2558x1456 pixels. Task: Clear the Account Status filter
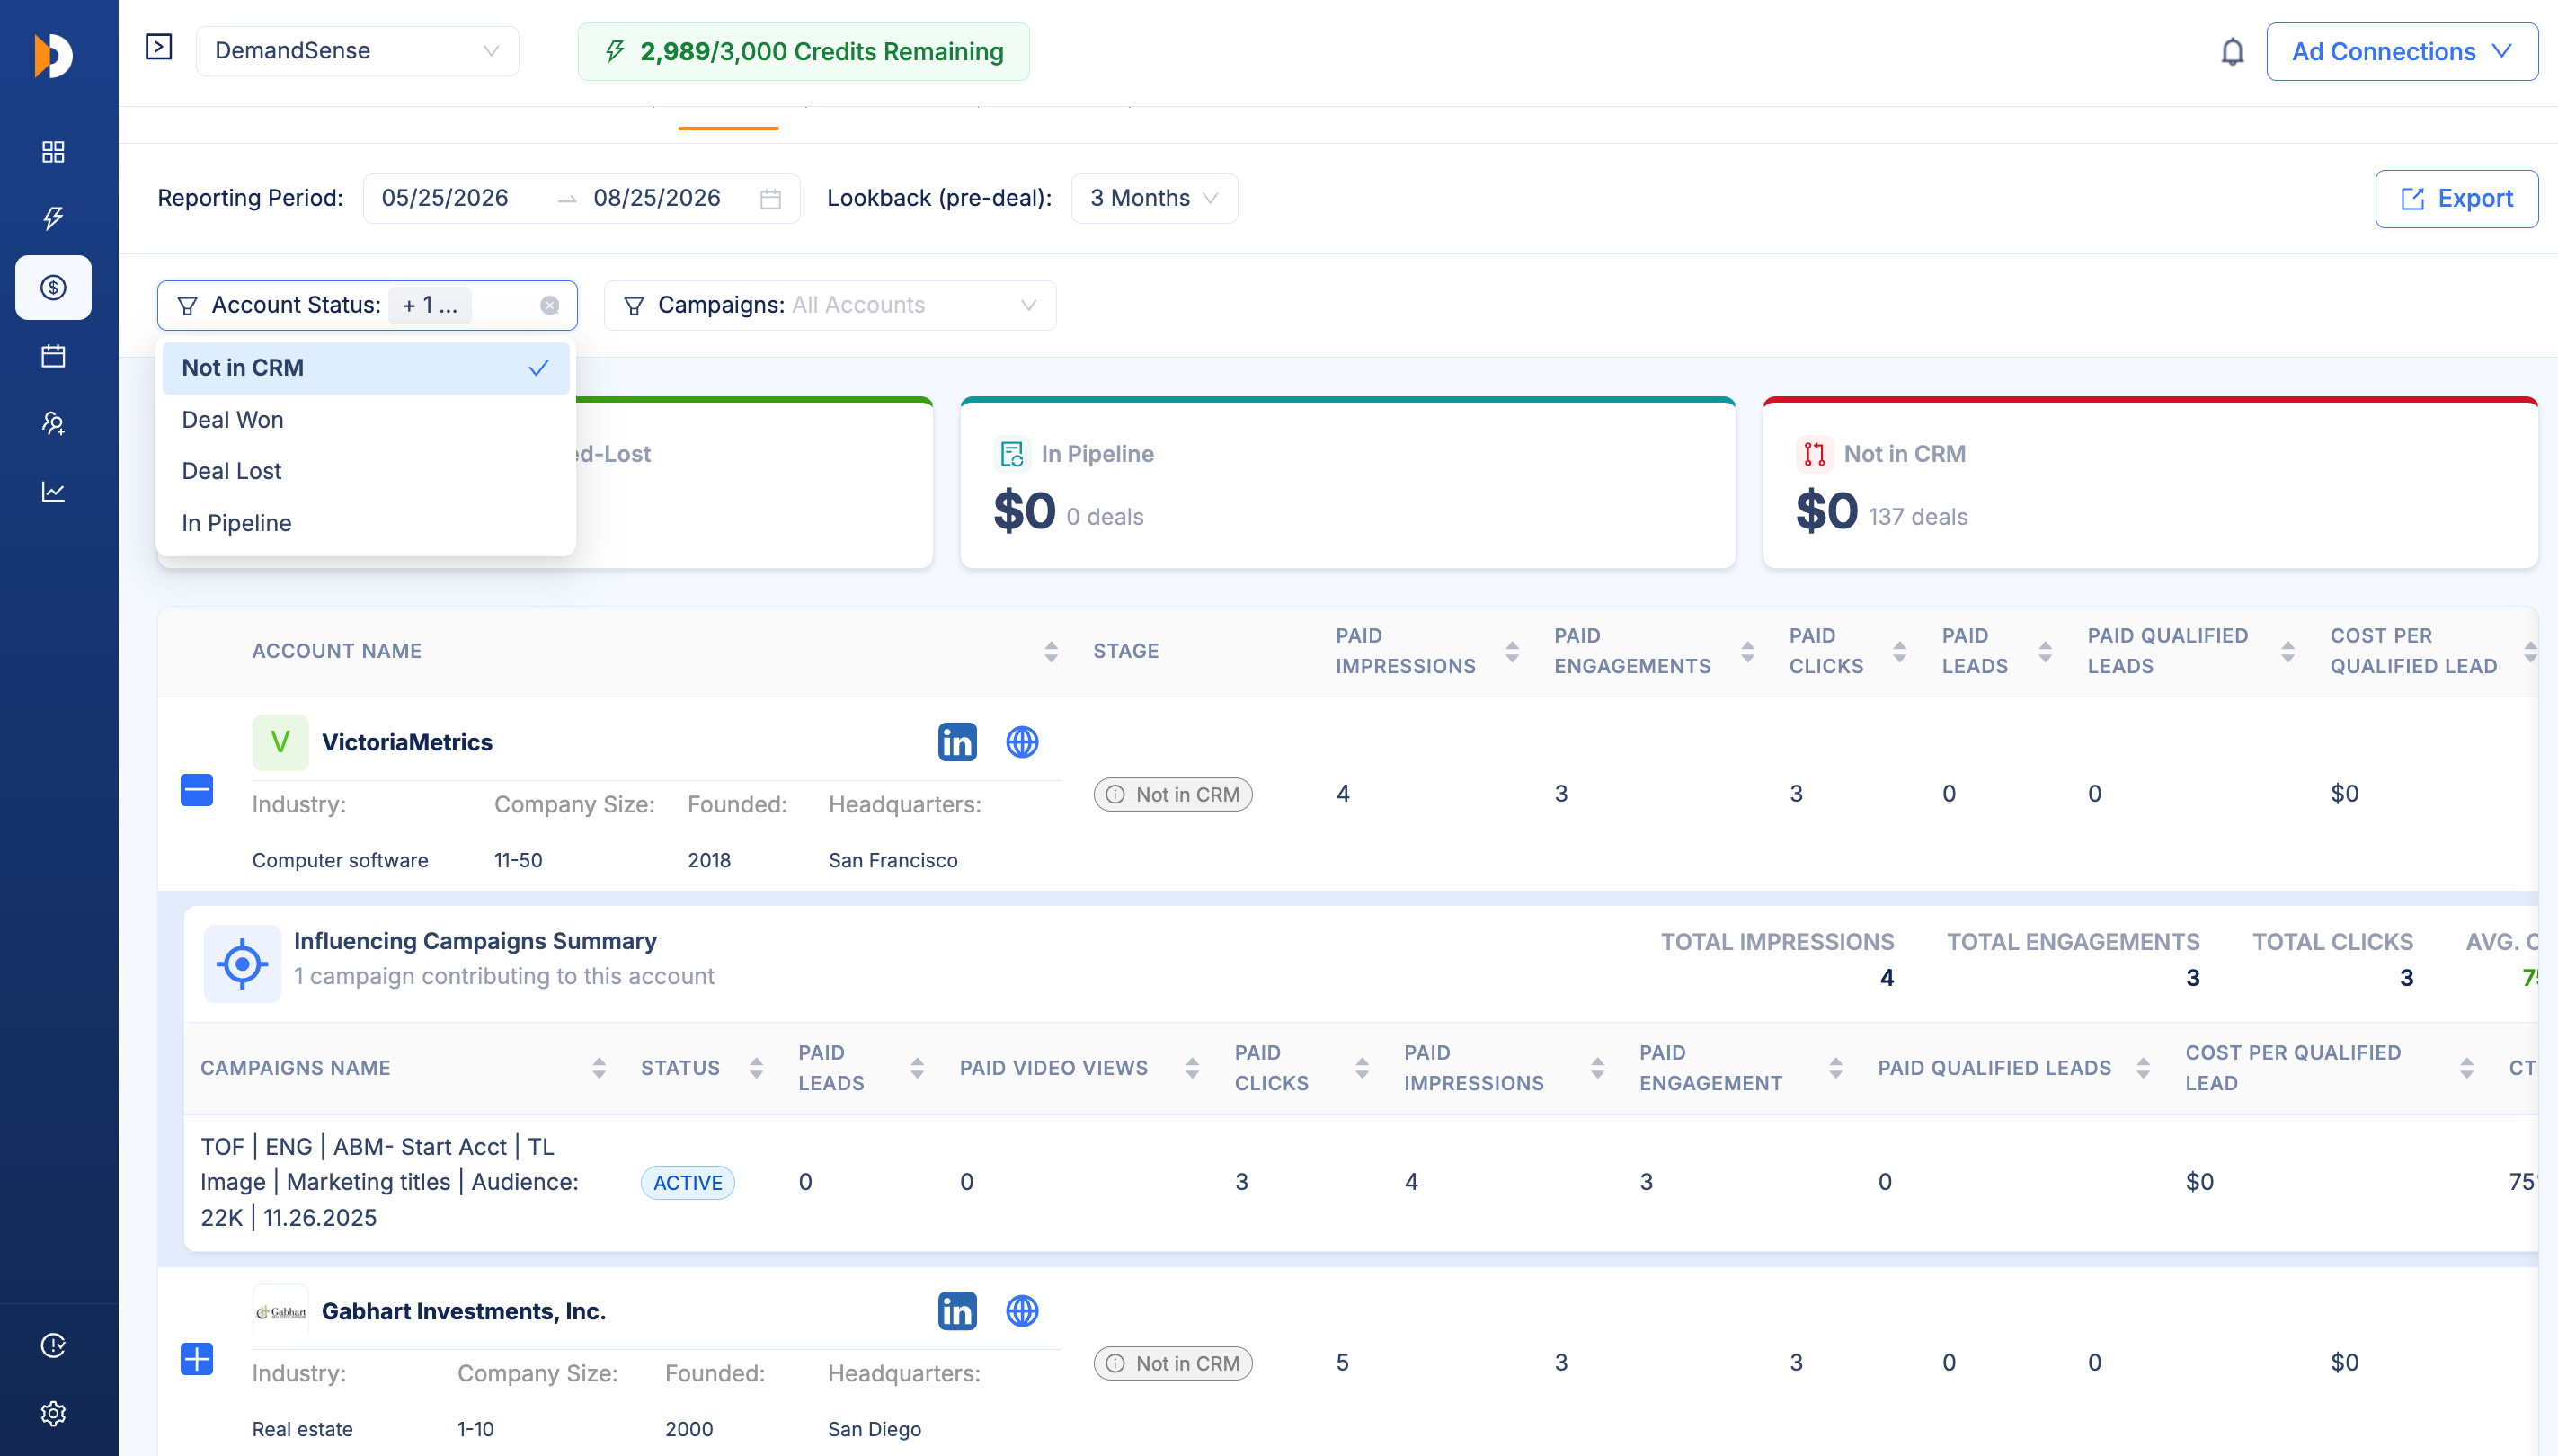point(550,306)
